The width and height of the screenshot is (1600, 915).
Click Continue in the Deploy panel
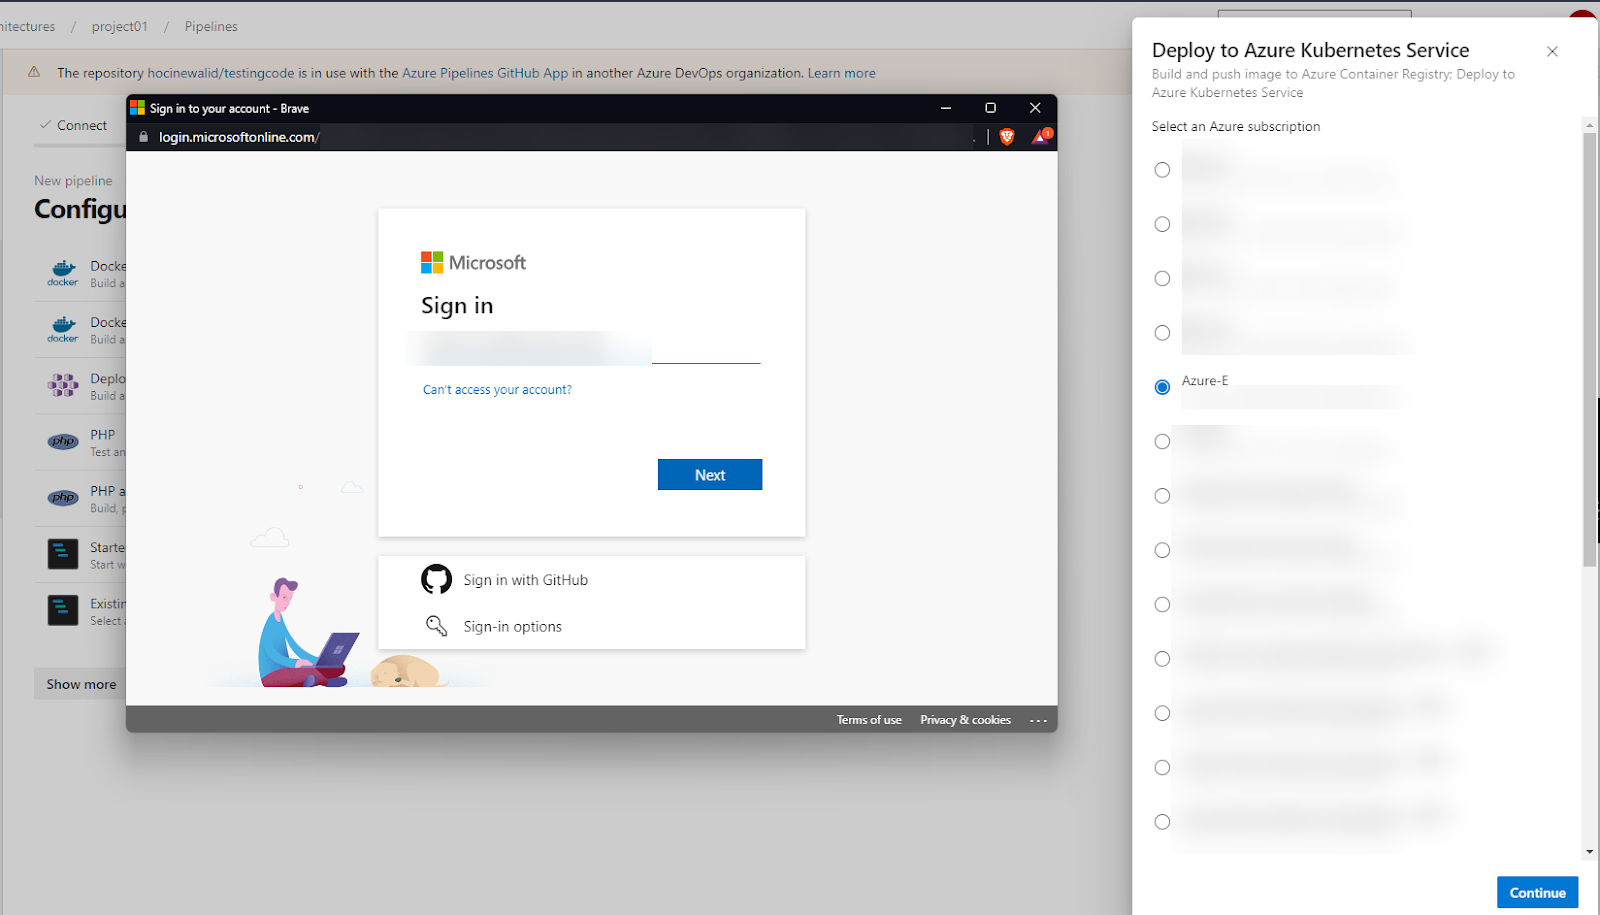point(1537,892)
